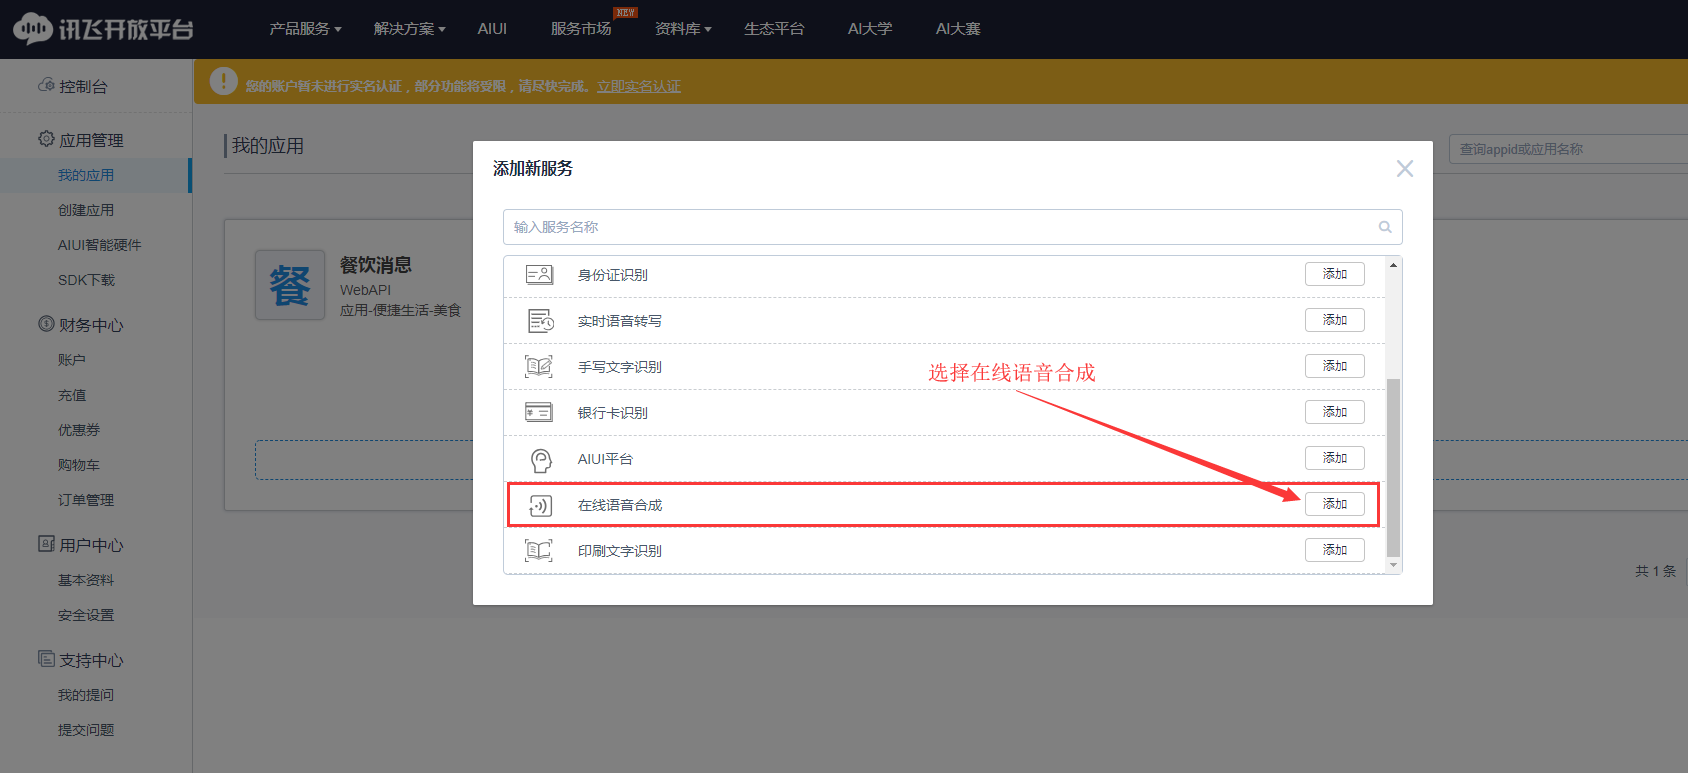The height and width of the screenshot is (773, 1688).
Task: Open the 资料库 dropdown menu
Action: [683, 29]
